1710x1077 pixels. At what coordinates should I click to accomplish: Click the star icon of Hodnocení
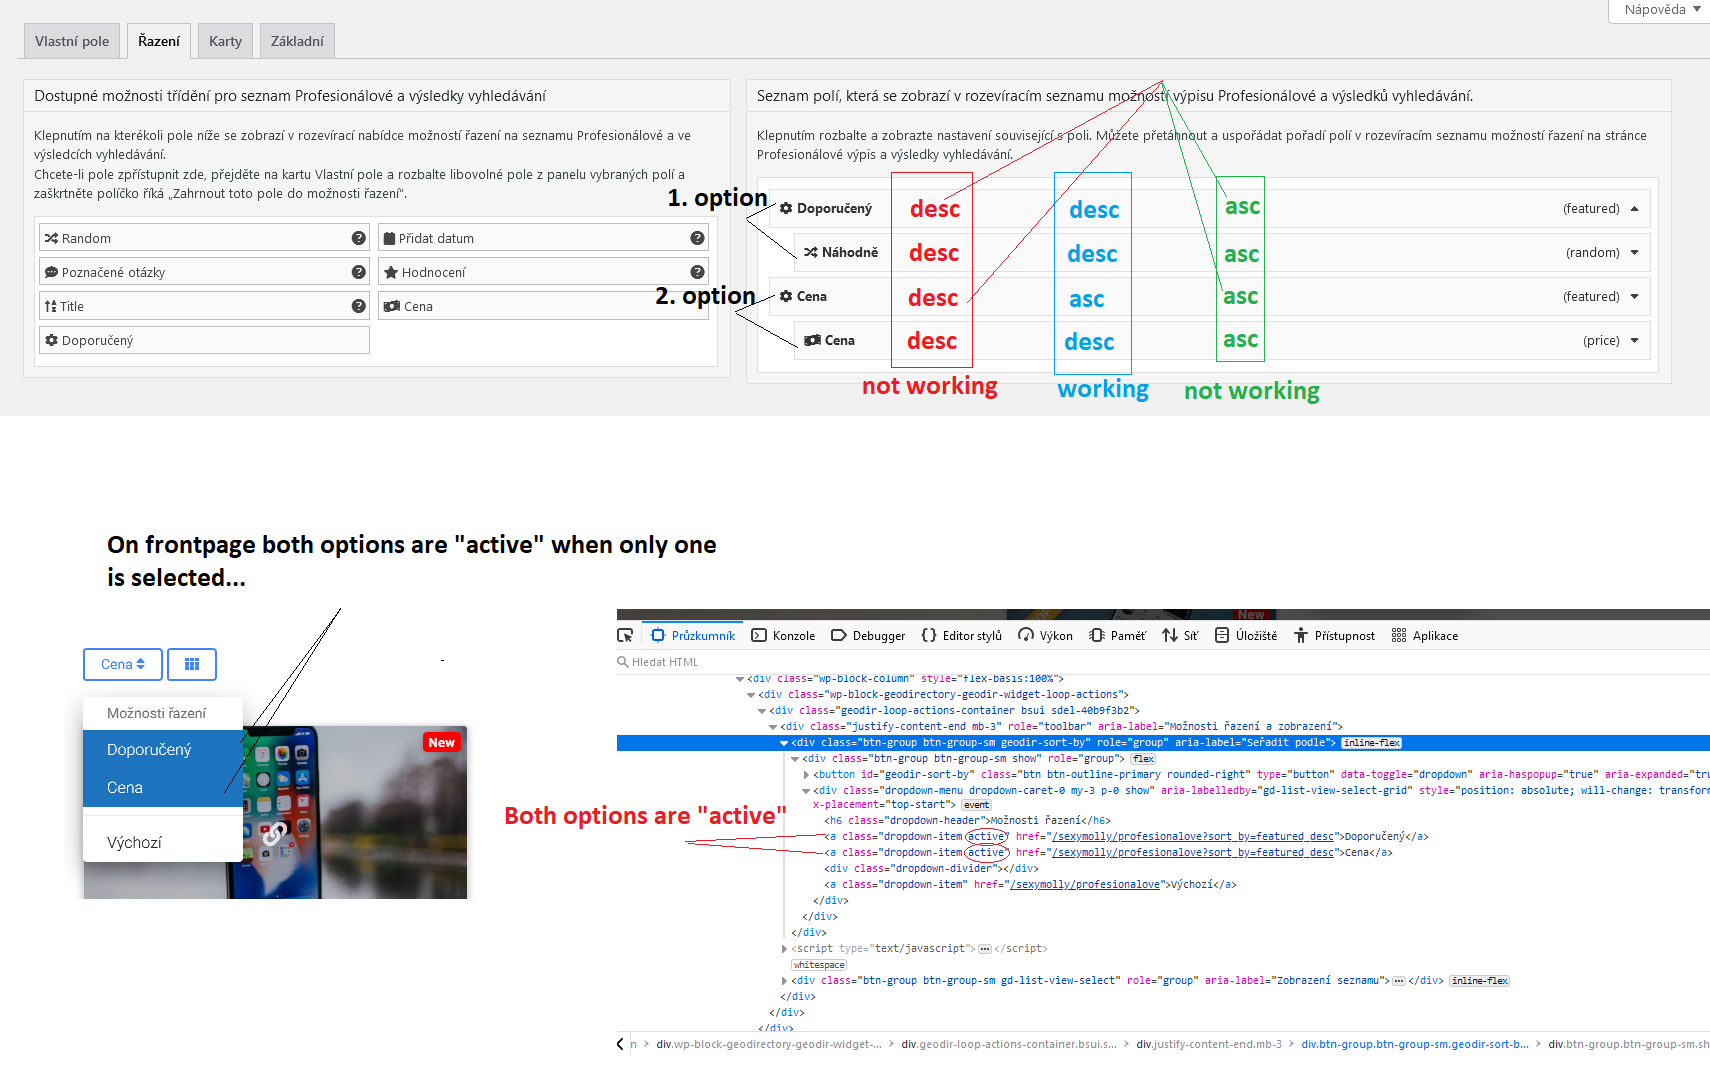tap(391, 272)
